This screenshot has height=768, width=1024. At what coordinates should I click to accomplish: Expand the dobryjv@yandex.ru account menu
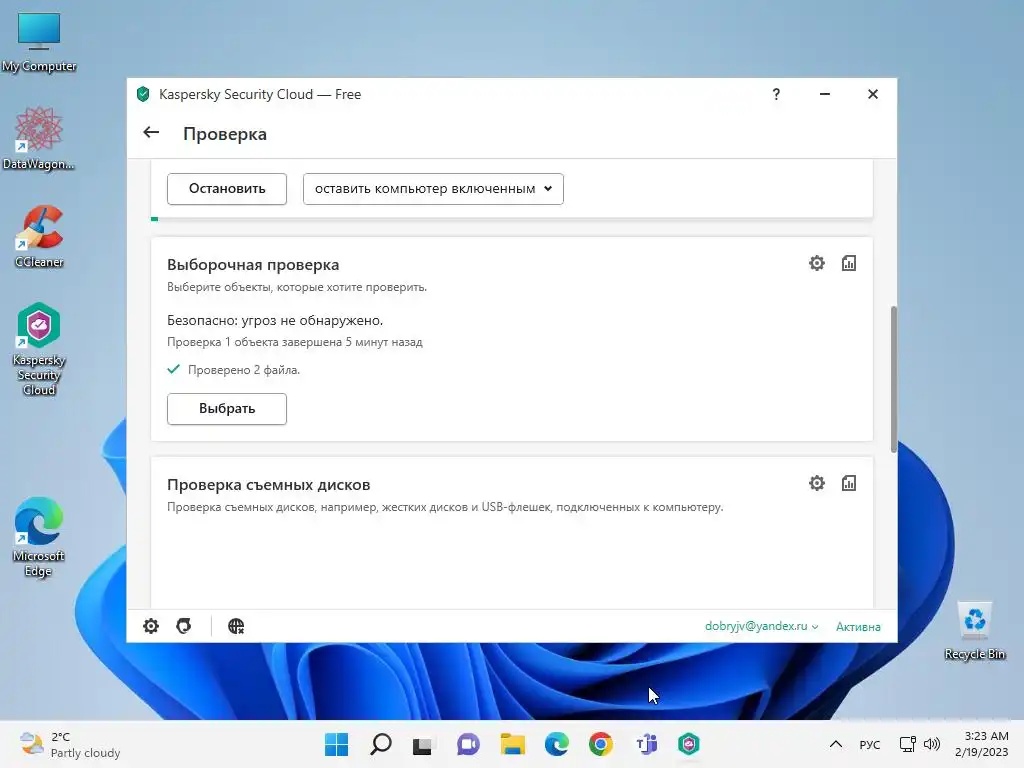[x=761, y=626]
